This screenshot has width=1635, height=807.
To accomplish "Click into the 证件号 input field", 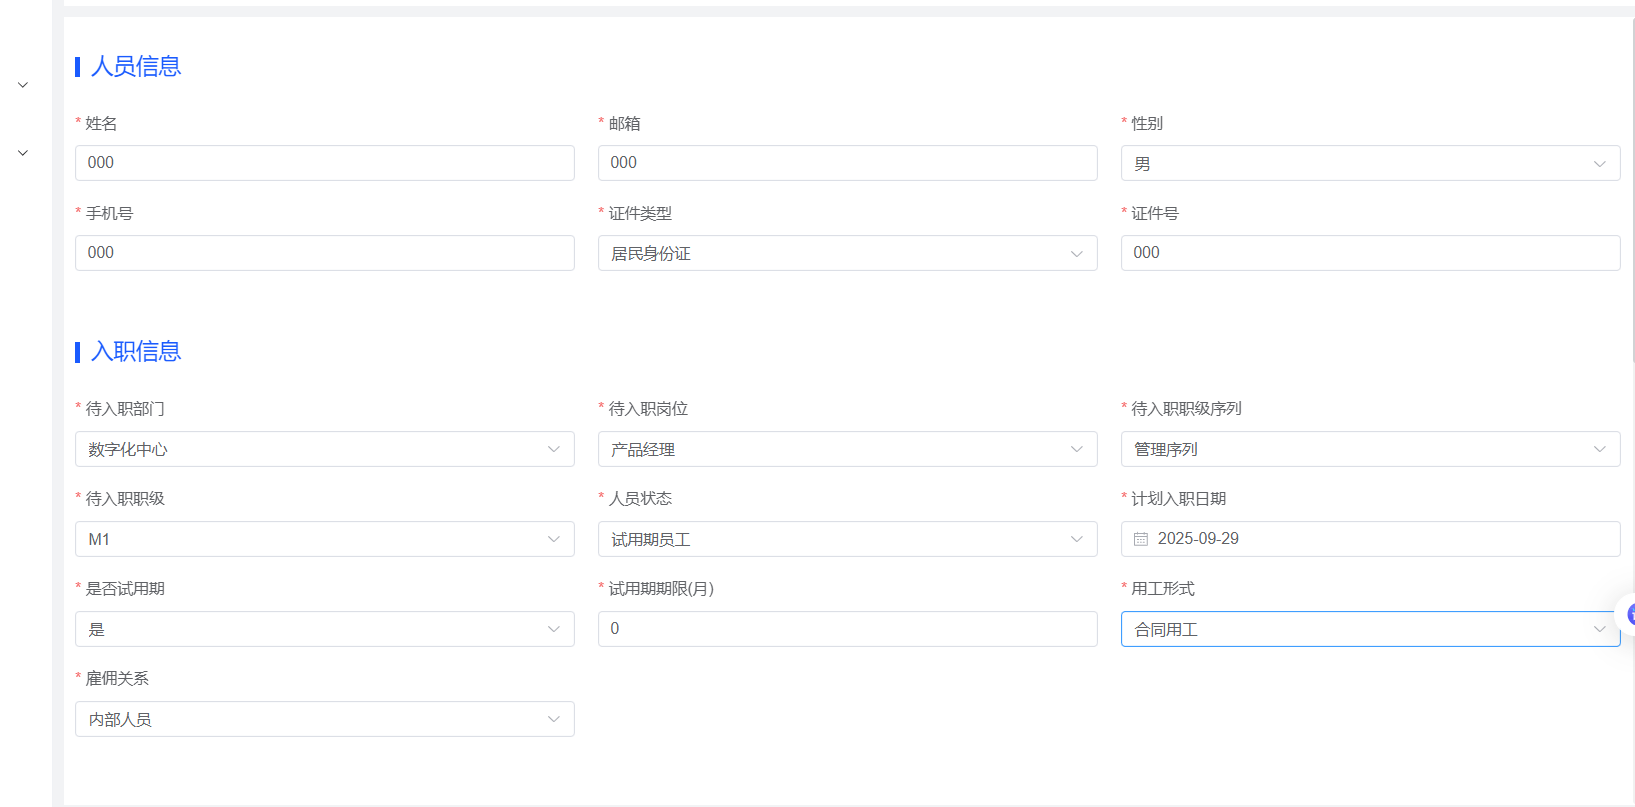I will (1370, 253).
